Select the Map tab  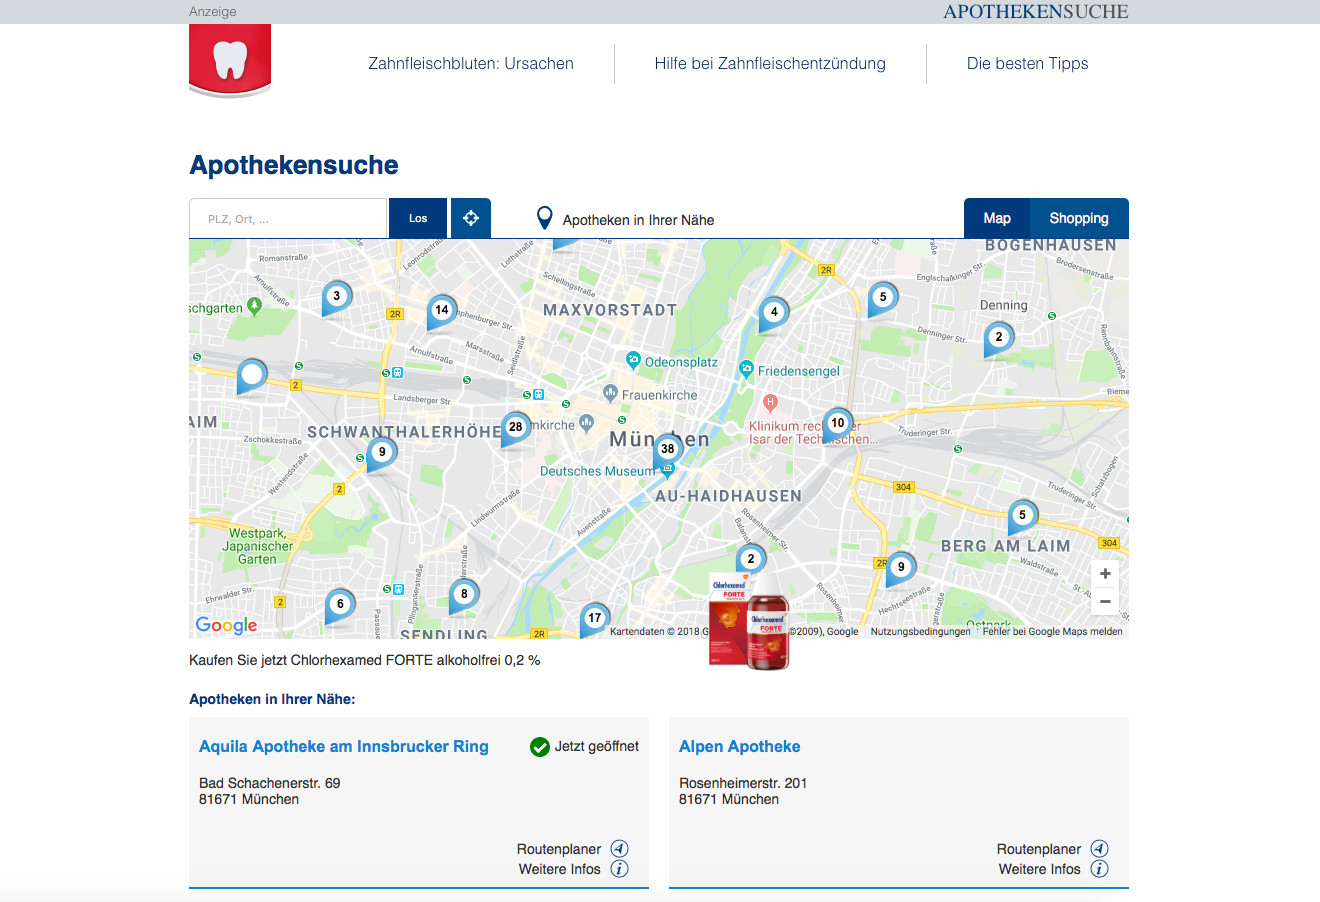tap(996, 218)
